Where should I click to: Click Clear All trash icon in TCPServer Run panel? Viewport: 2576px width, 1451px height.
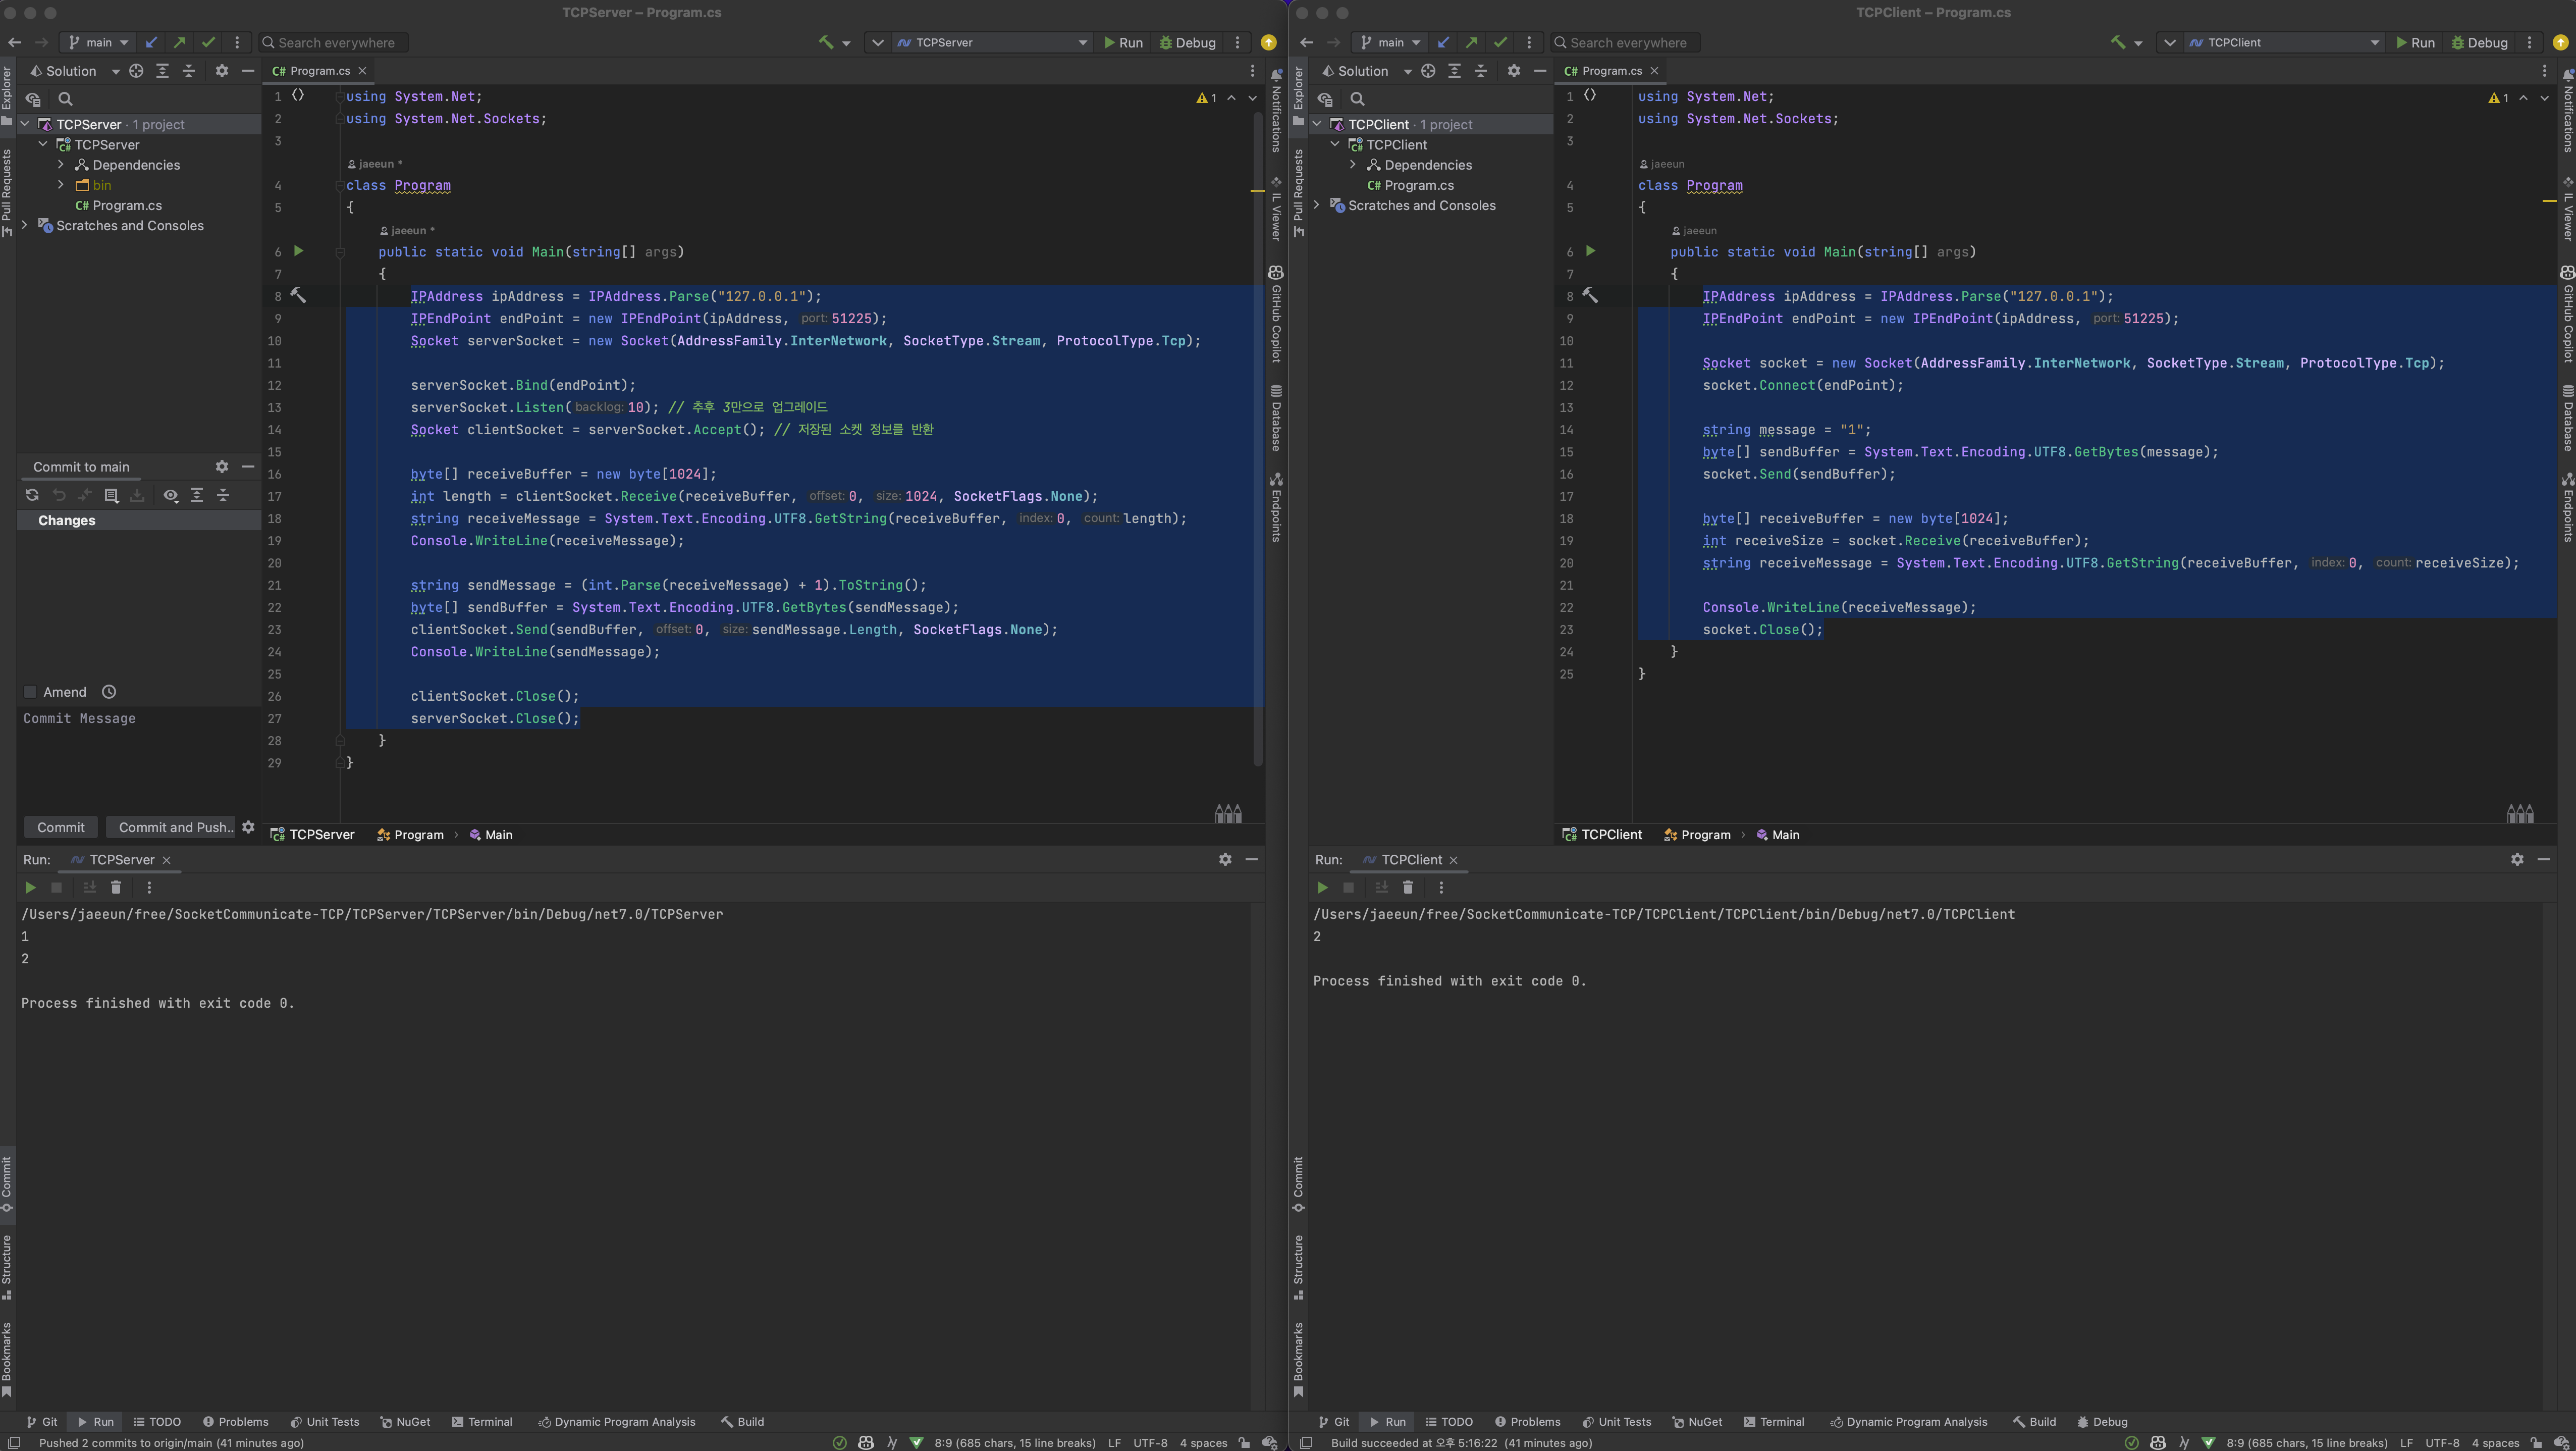[x=116, y=887]
